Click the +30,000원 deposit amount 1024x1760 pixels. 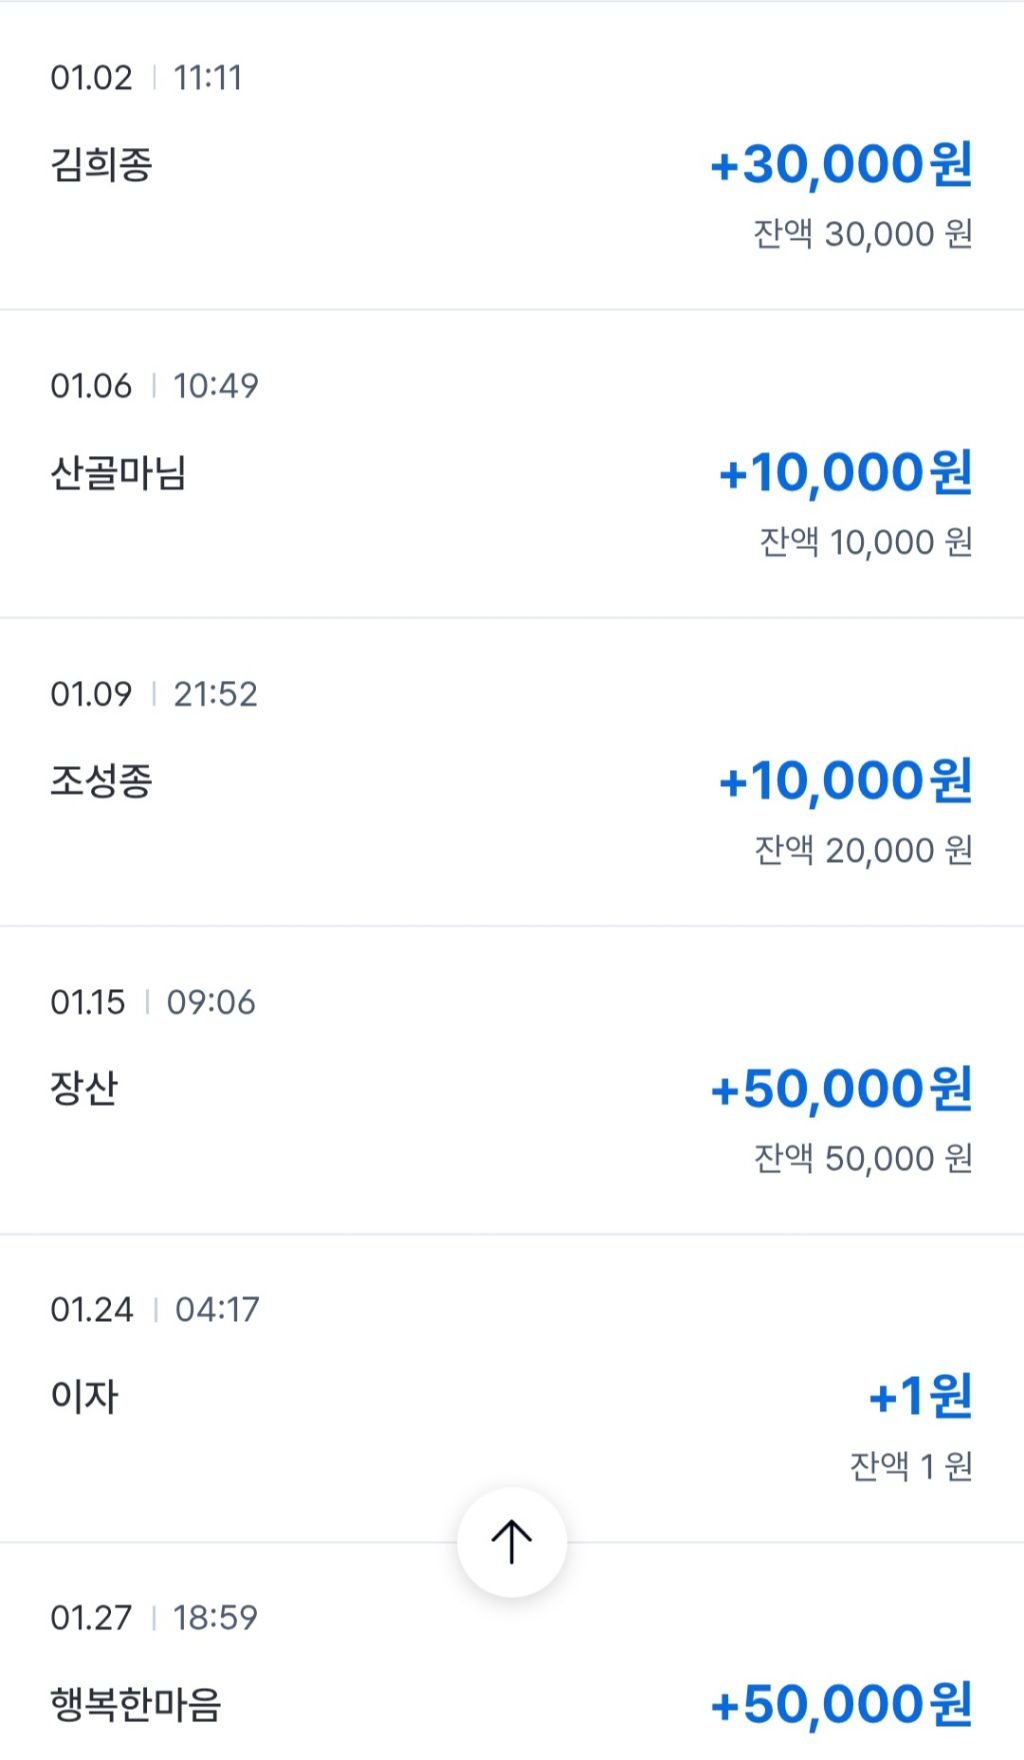coord(840,165)
